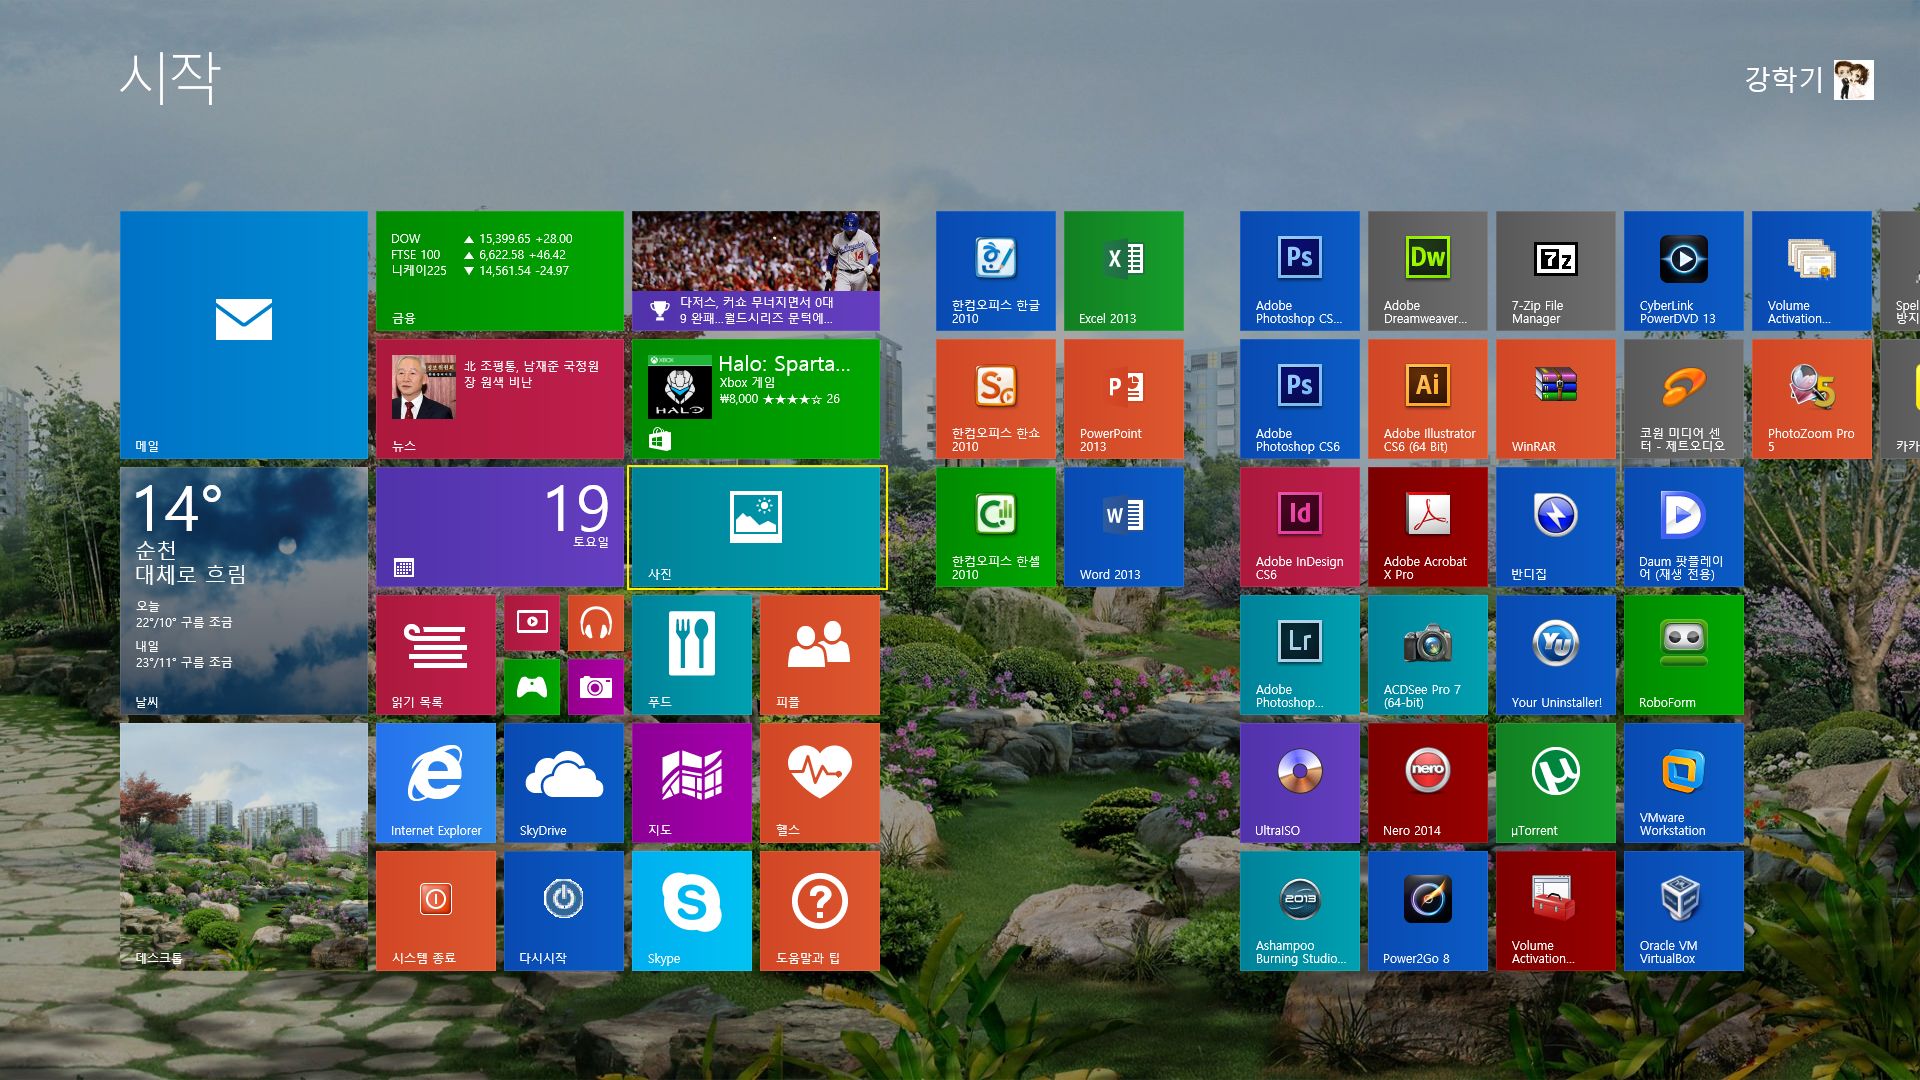Launch Oracle VM VirtualBox tile
Screen dimensions: 1920x1080
pyautogui.click(x=1684, y=911)
